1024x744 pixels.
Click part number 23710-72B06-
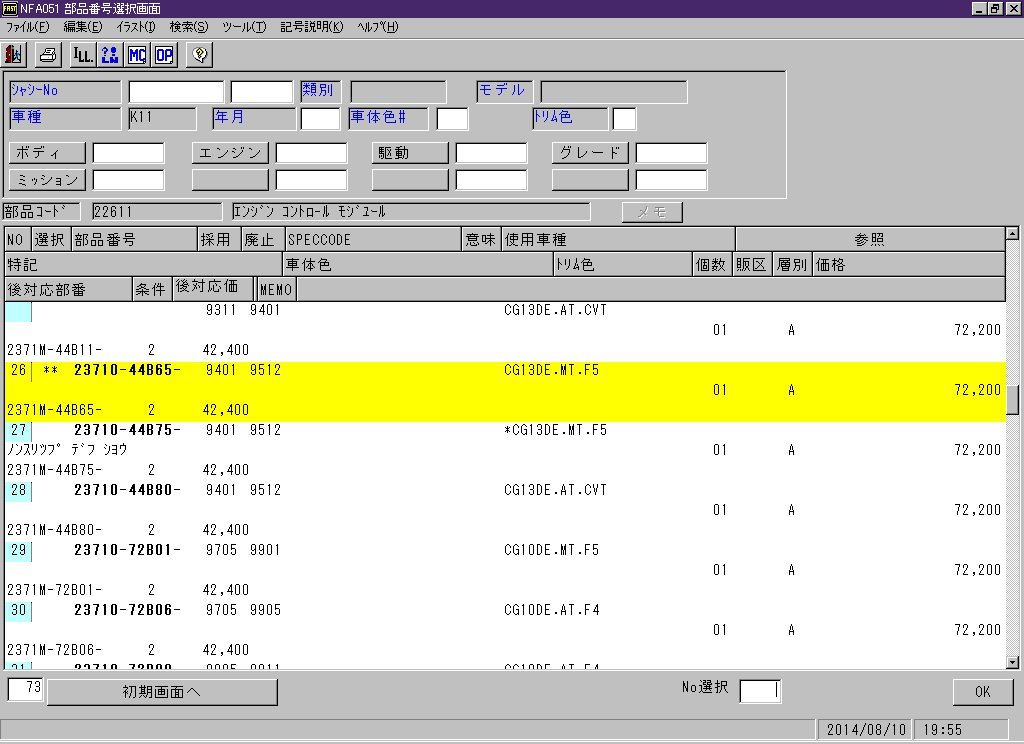pyautogui.click(x=127, y=611)
